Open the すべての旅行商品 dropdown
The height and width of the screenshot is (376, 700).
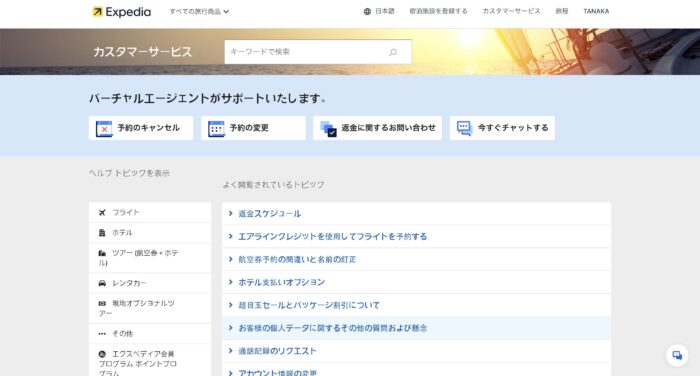[x=199, y=12]
